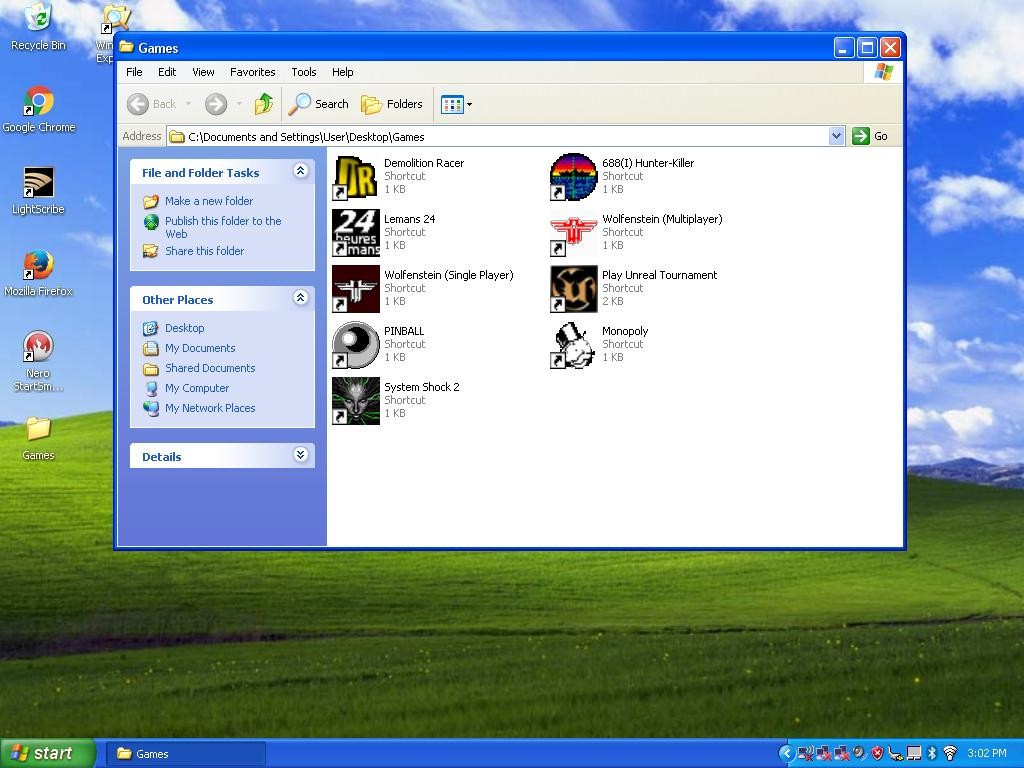
Task: Open the Back history dropdown arrow
Action: (189, 104)
